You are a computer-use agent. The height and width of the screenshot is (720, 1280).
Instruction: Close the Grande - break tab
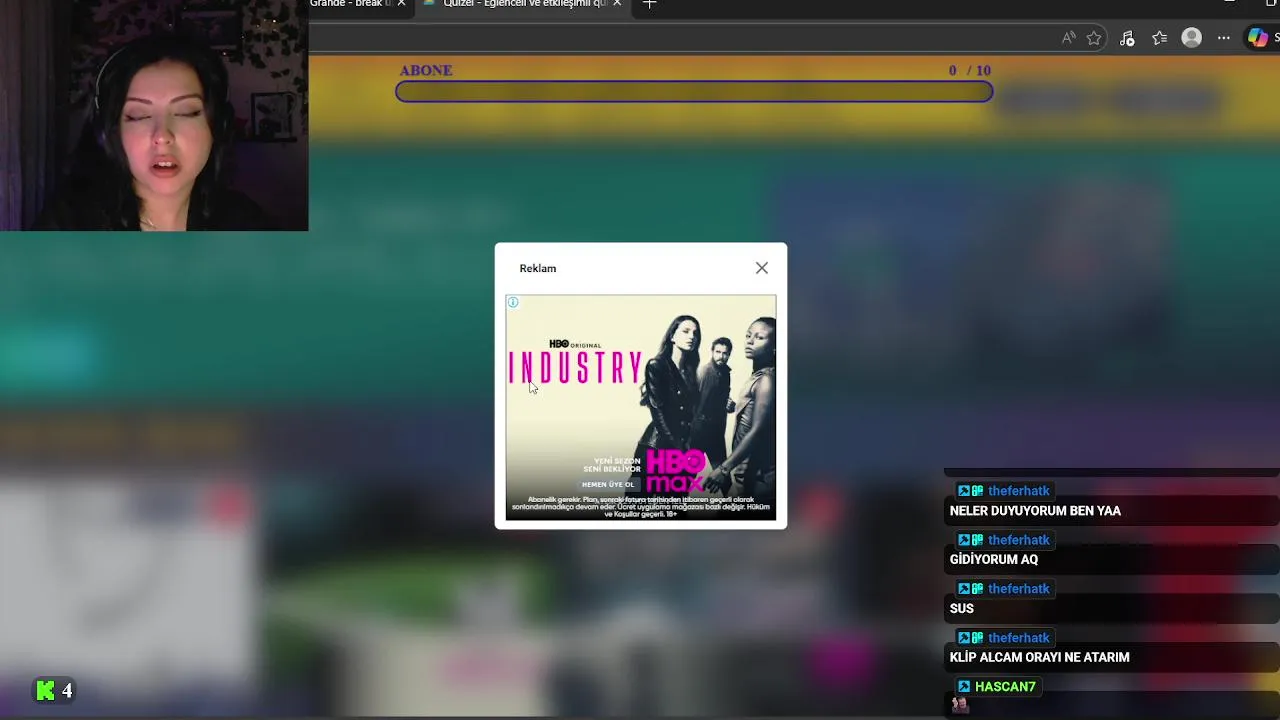pos(401,4)
